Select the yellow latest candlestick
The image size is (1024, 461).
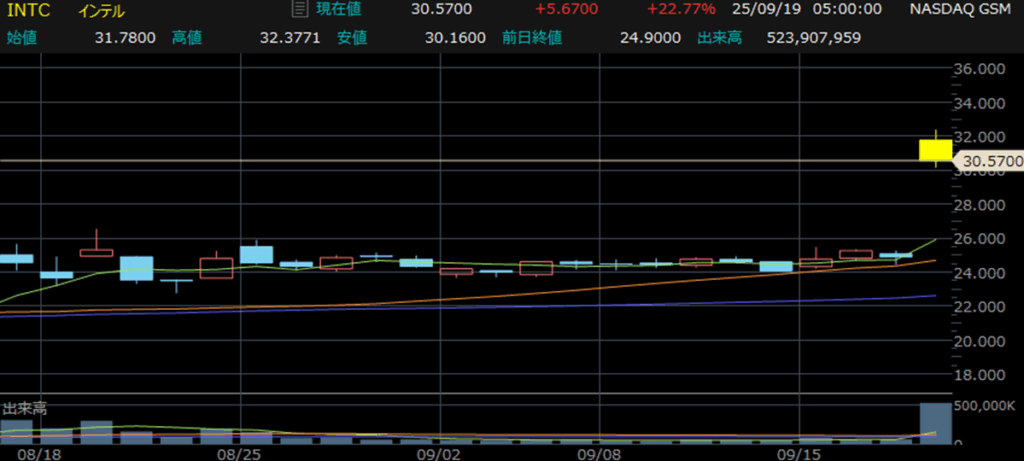[x=935, y=150]
